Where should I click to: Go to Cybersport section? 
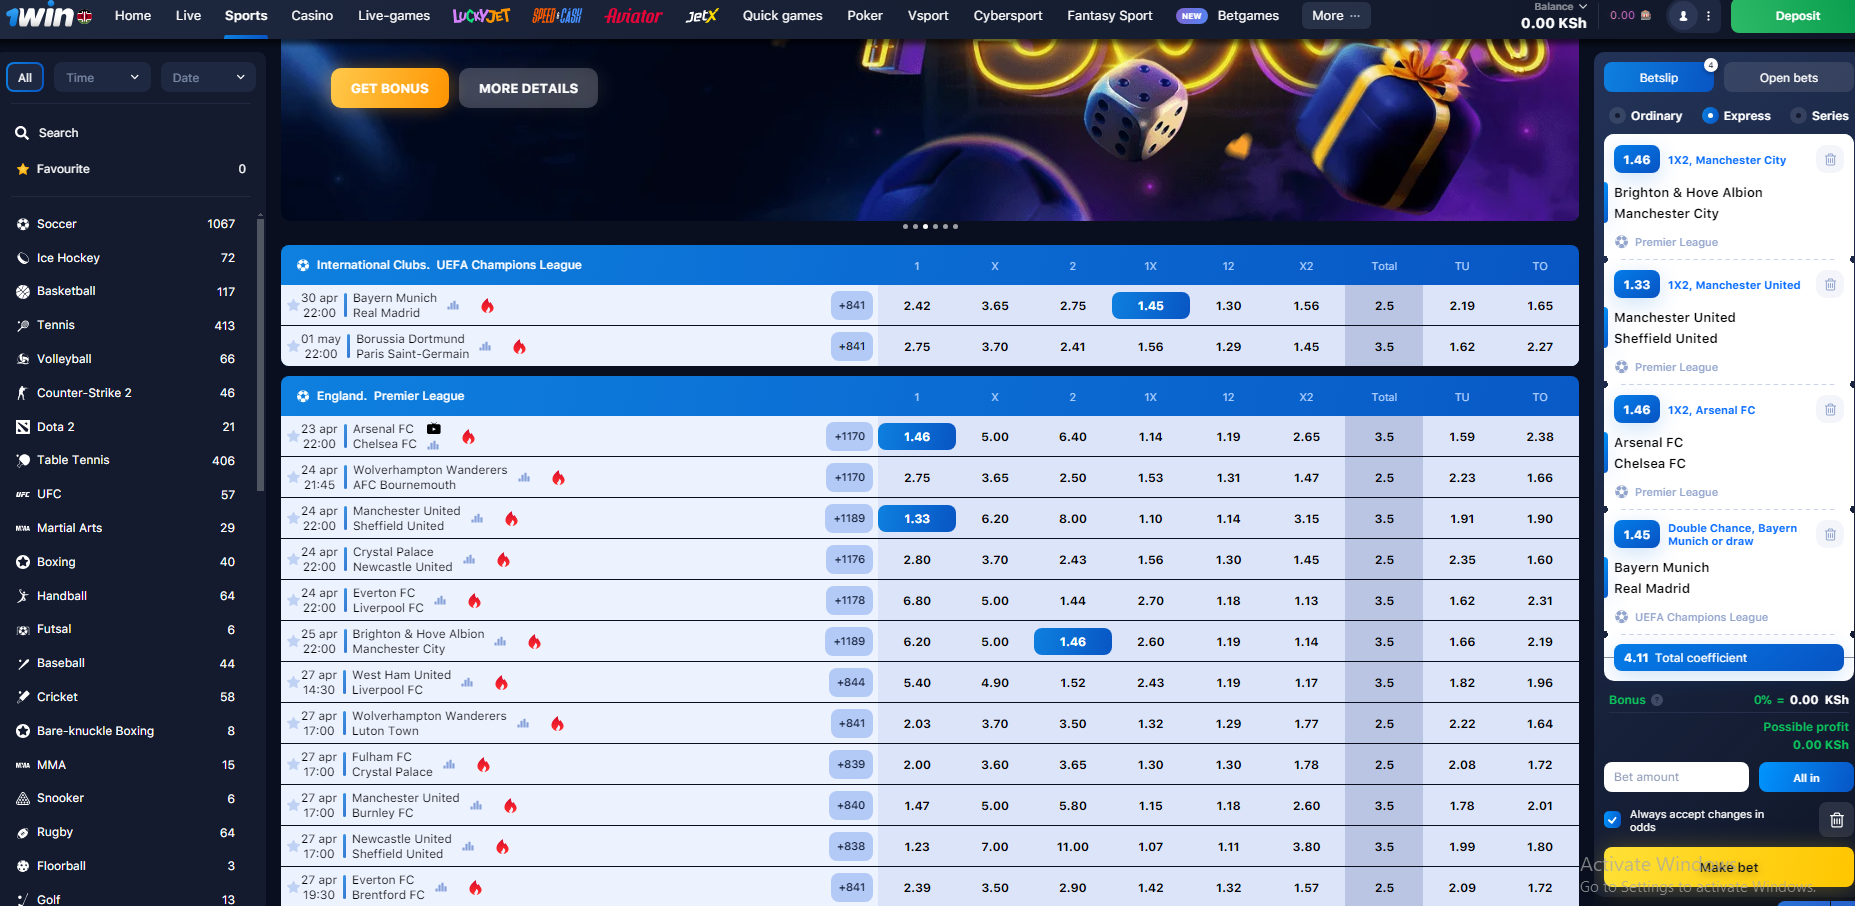pos(1008,16)
